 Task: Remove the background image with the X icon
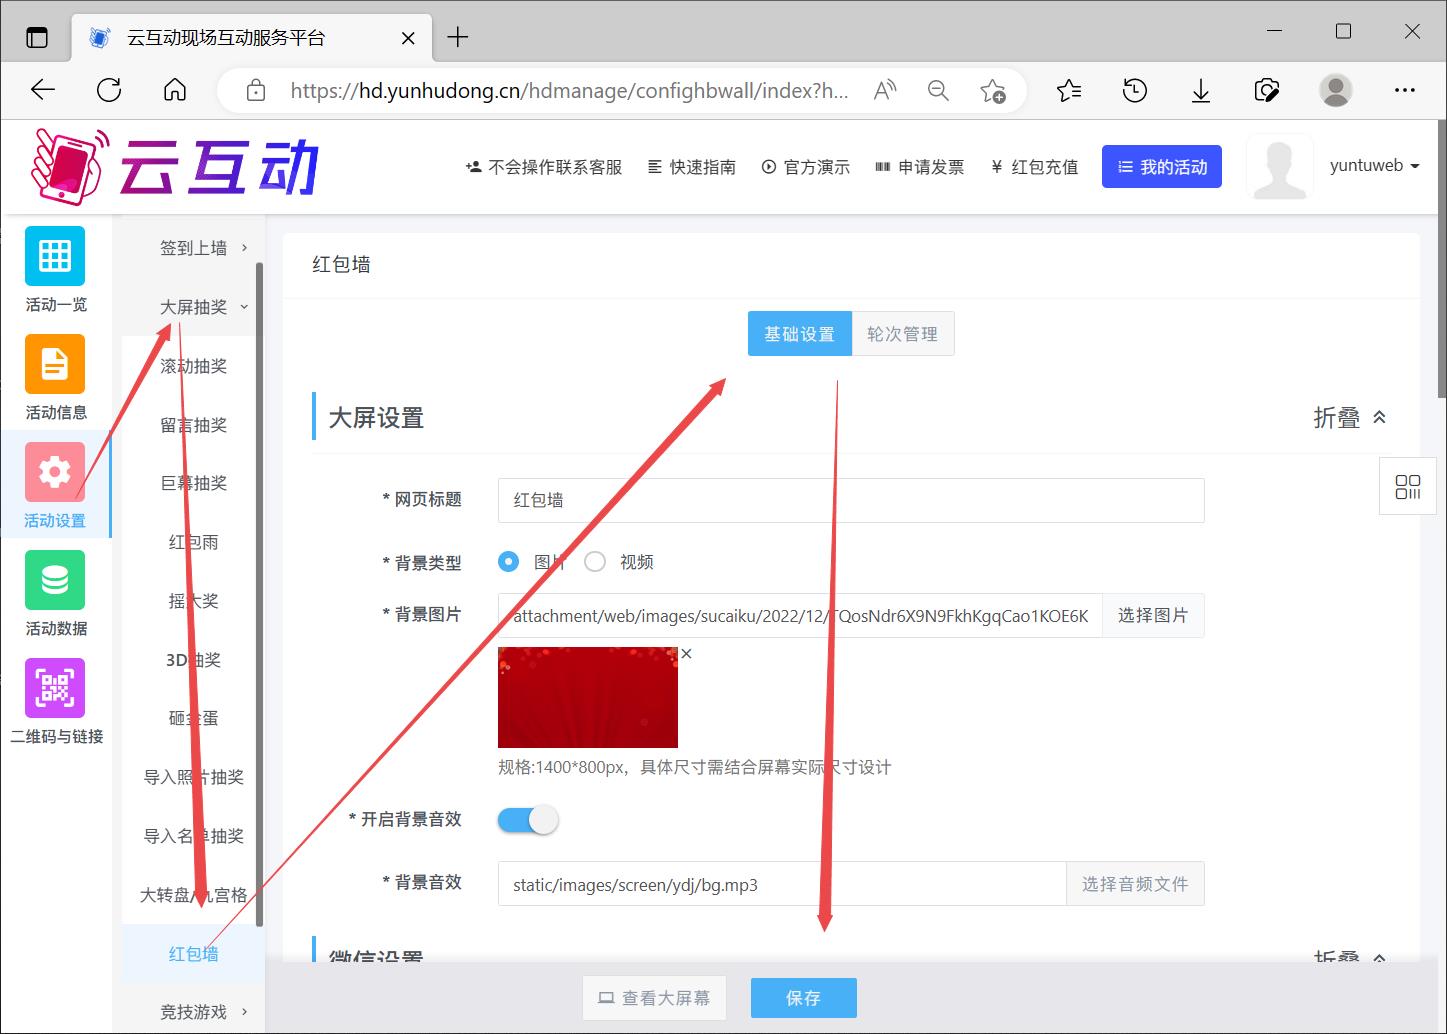686,654
